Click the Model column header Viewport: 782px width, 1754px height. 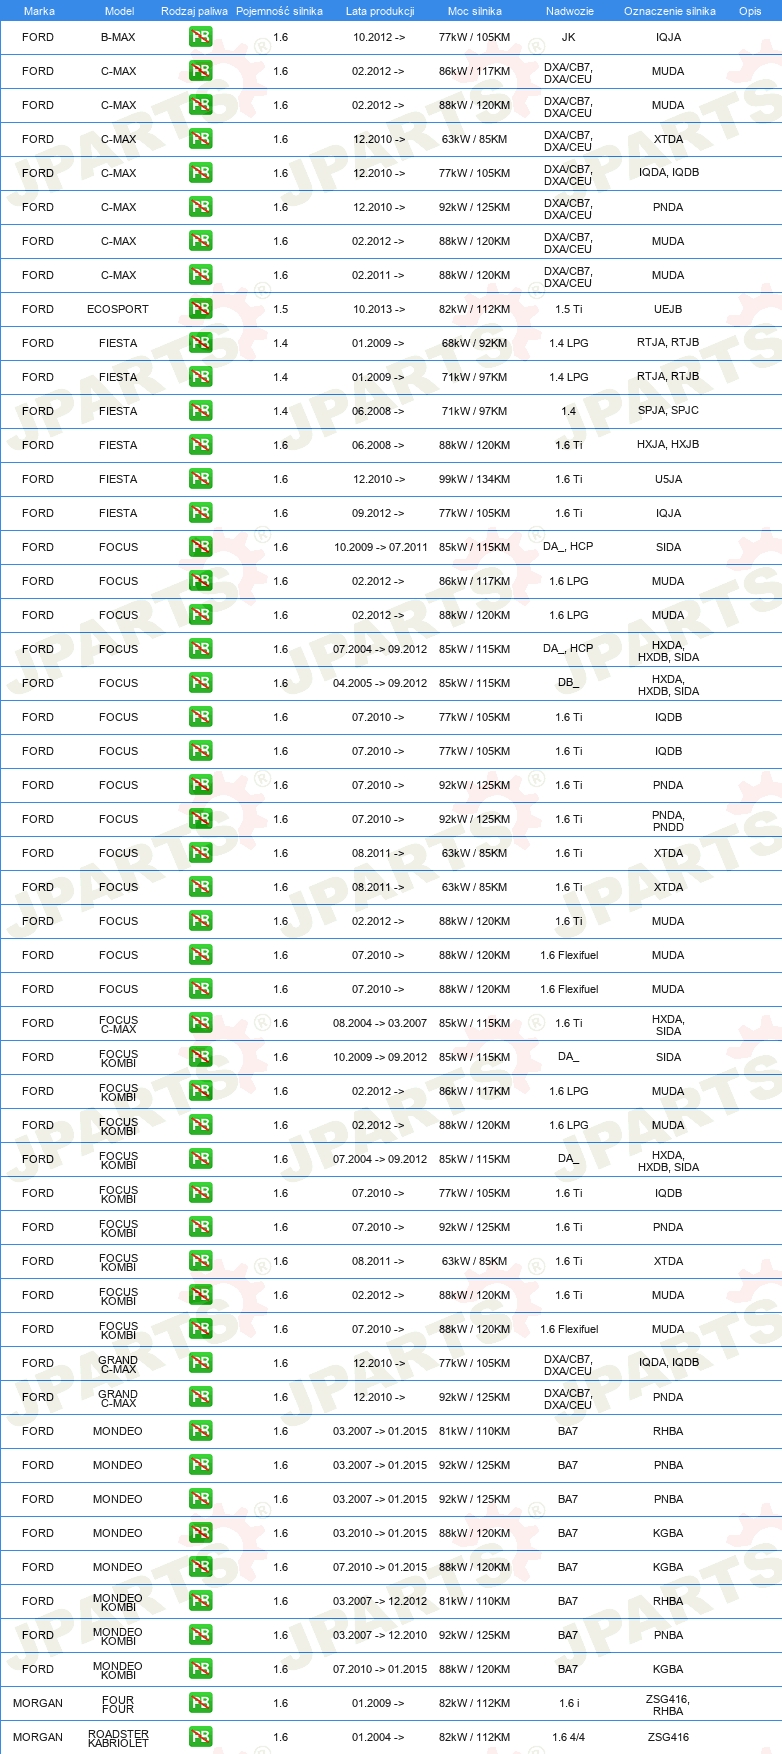(120, 11)
